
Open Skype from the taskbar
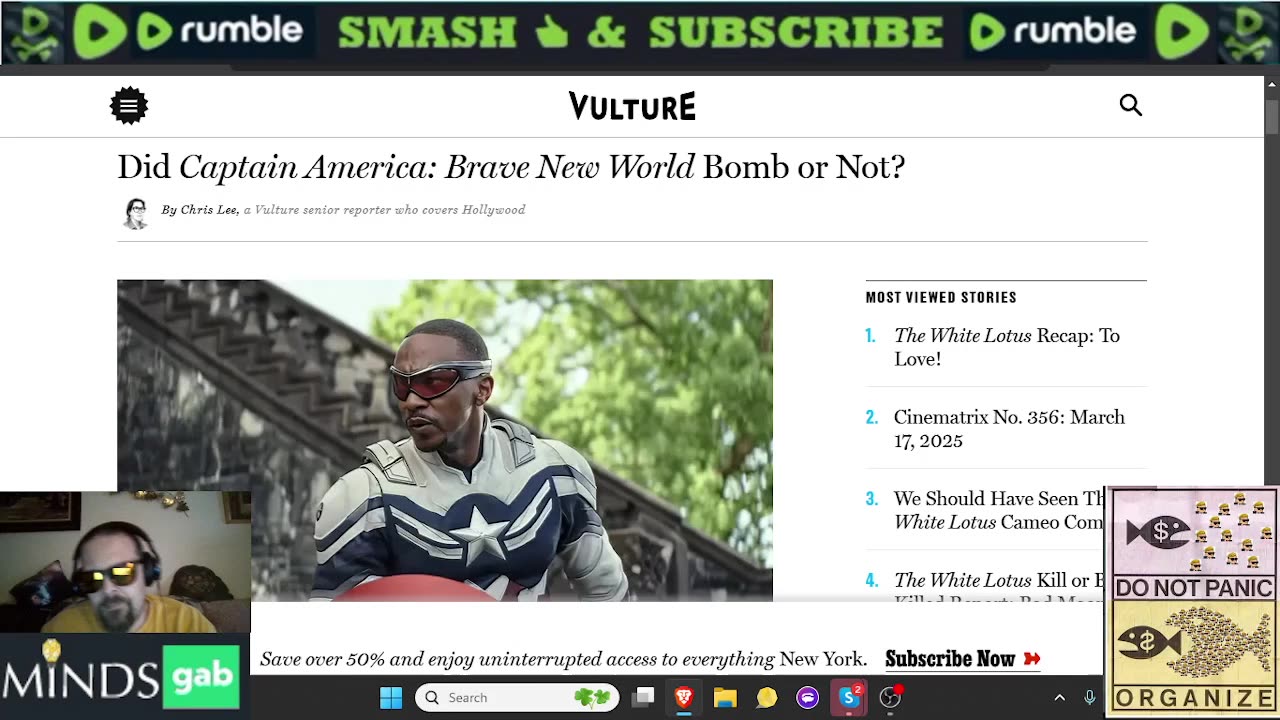click(849, 697)
